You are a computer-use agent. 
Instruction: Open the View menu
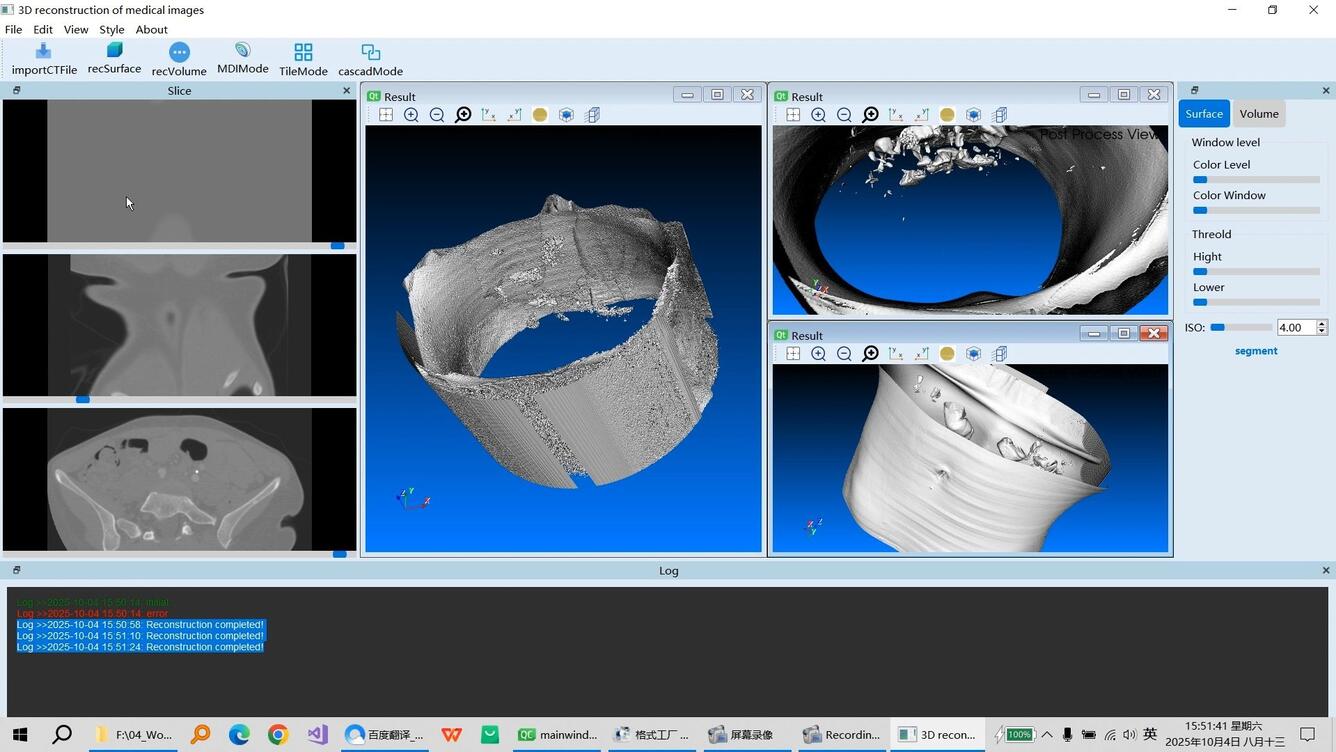tap(76, 30)
